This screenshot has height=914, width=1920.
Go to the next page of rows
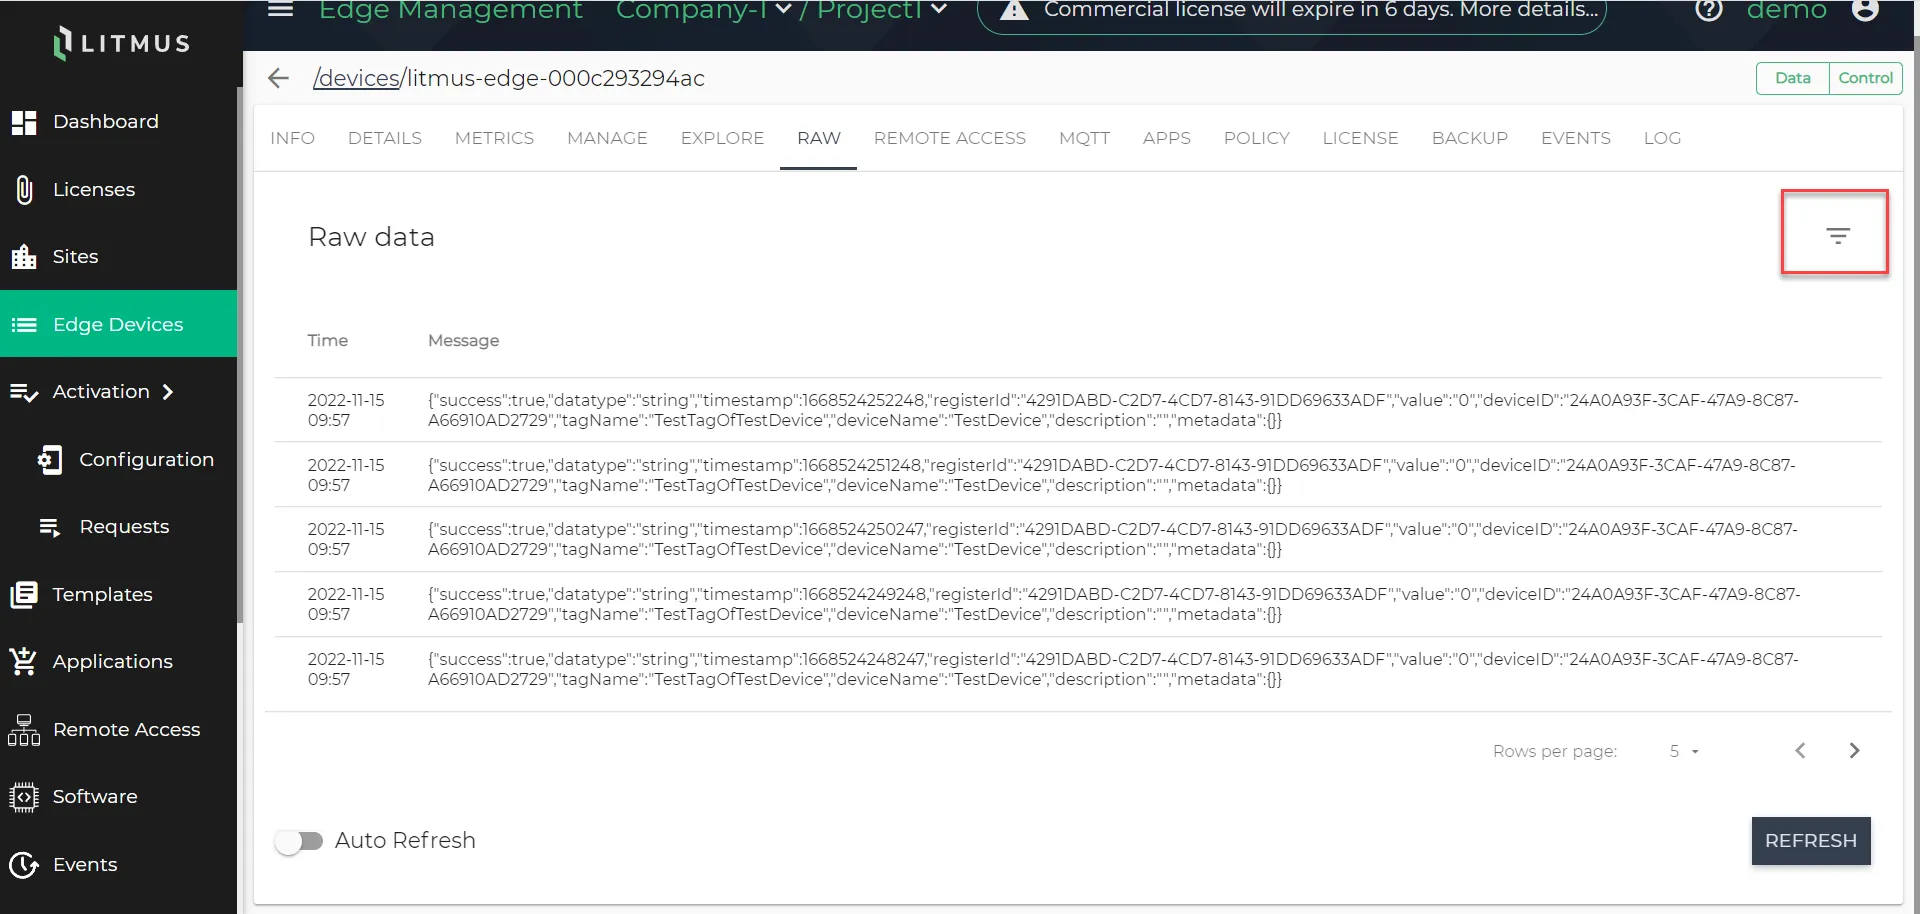[x=1854, y=751]
